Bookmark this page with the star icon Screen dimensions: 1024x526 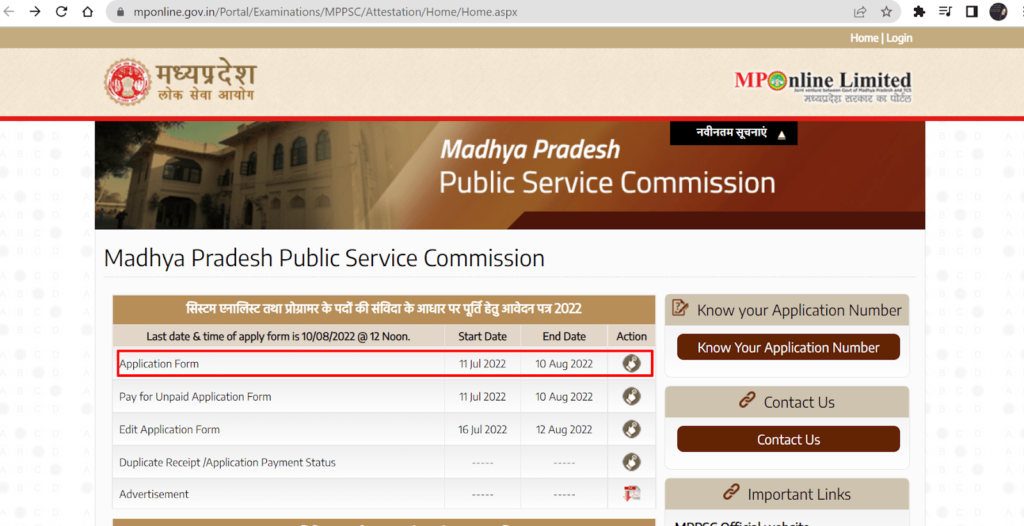(x=886, y=12)
